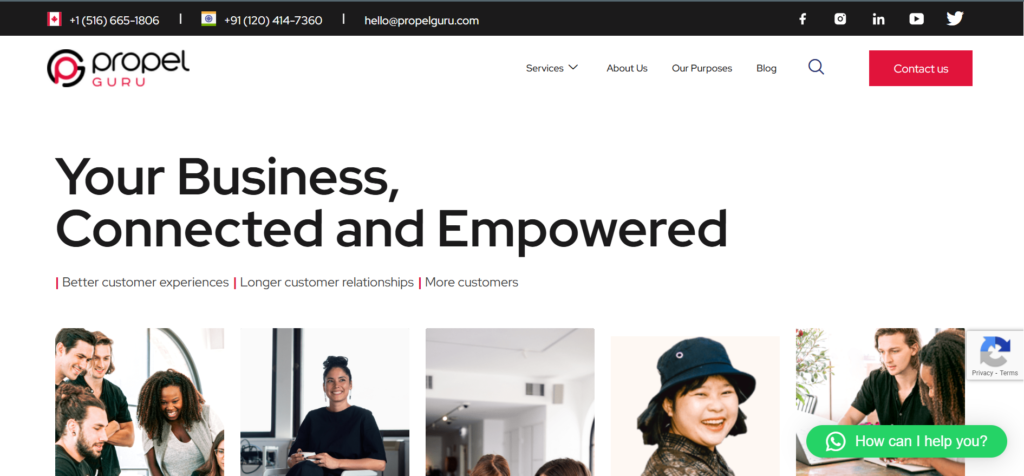Image resolution: width=1024 pixels, height=476 pixels.
Task: Open the Instagram social icon
Action: (x=840, y=19)
